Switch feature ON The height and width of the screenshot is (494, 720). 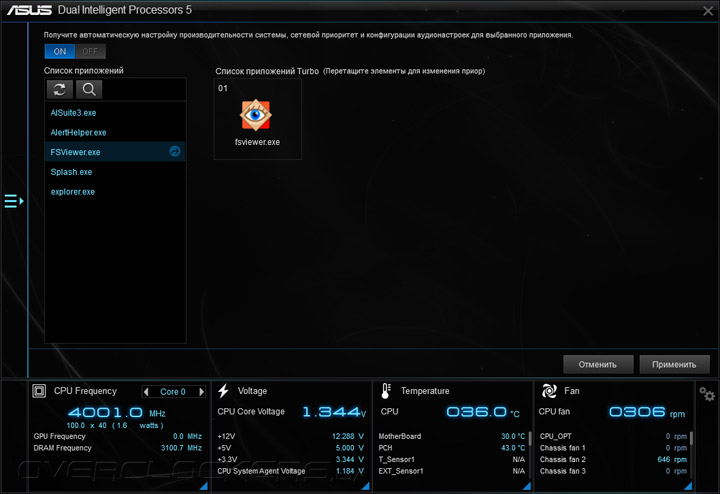point(60,51)
